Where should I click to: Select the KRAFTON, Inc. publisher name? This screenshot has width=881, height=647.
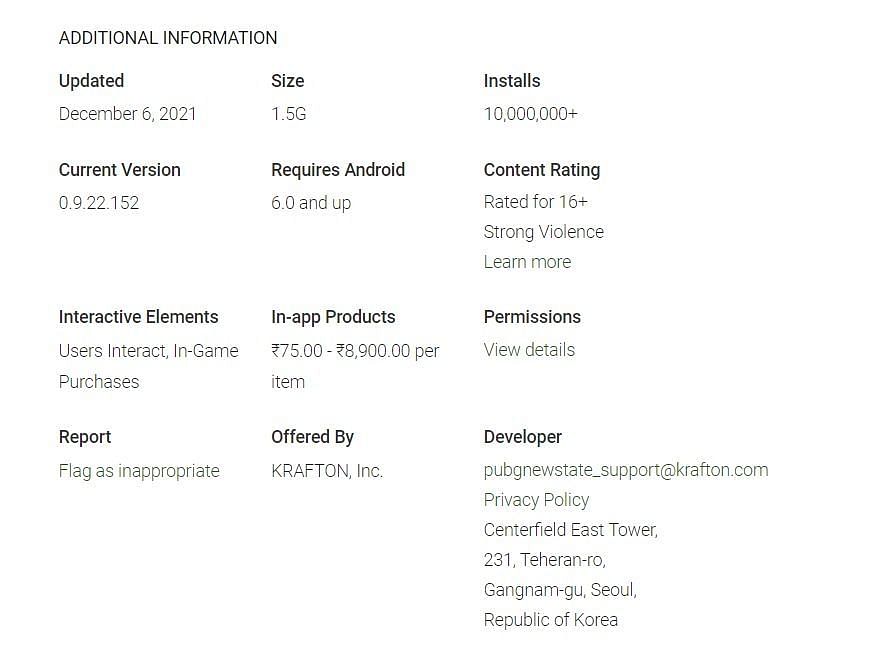coord(327,471)
